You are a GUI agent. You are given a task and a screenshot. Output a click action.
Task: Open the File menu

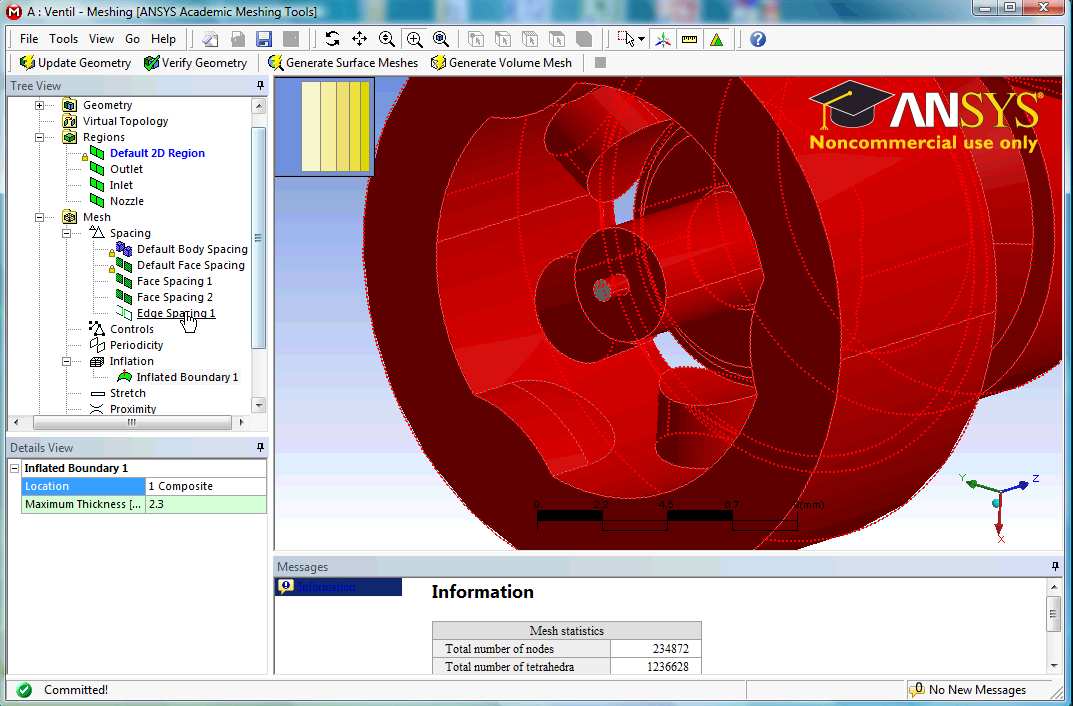click(29, 39)
